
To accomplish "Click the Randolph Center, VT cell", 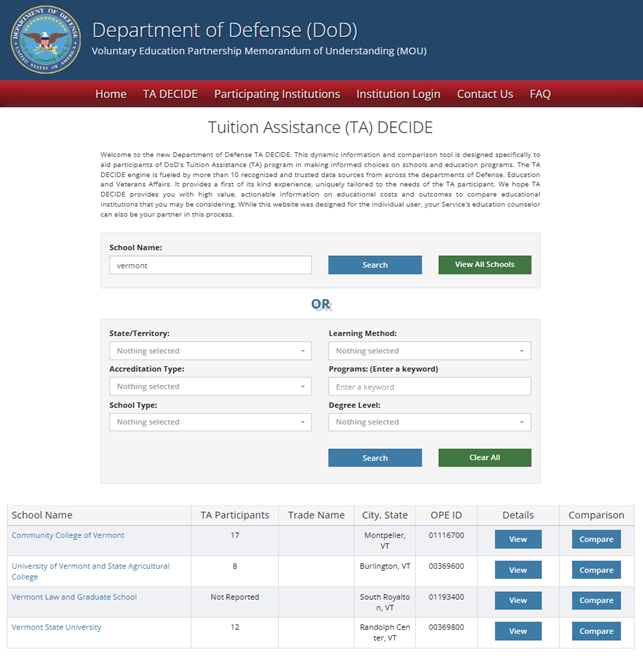I will tap(385, 632).
